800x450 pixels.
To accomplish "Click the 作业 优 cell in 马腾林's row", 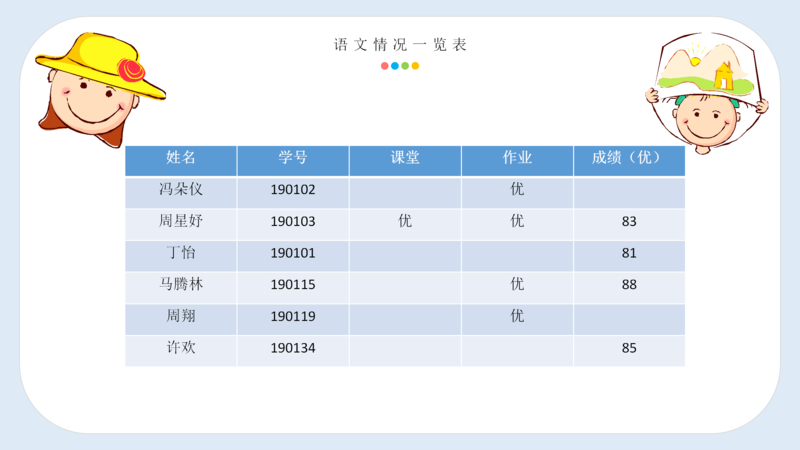I will point(517,287).
